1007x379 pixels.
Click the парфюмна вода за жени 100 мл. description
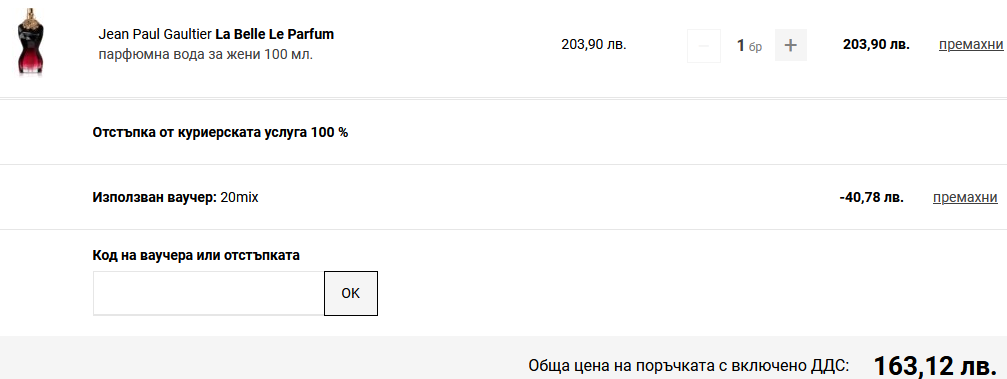coord(206,54)
